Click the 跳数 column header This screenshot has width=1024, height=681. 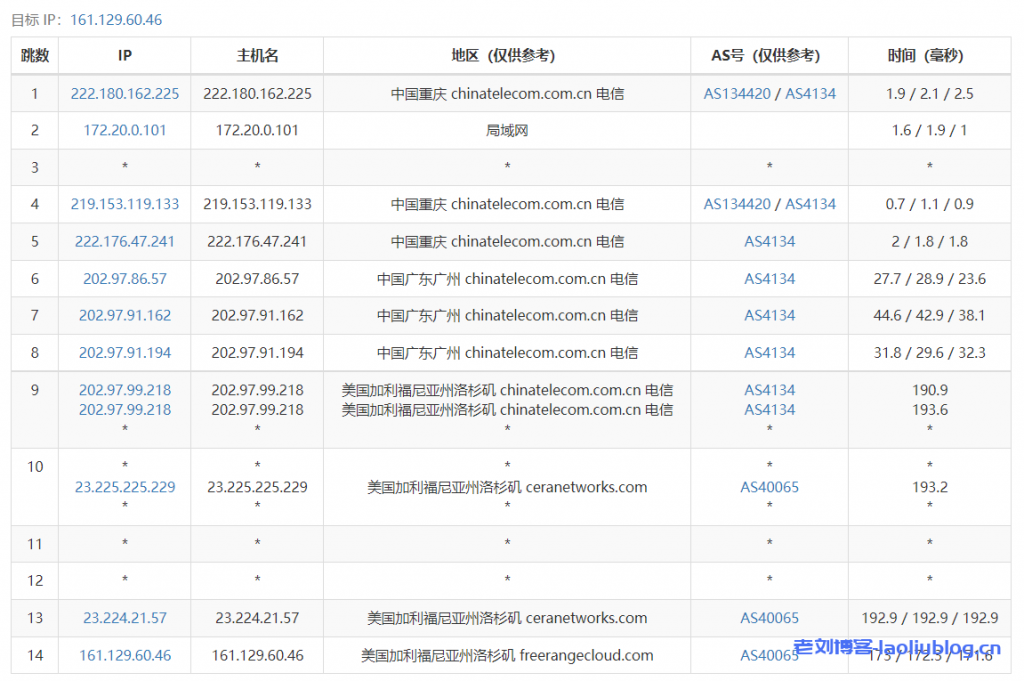35,56
